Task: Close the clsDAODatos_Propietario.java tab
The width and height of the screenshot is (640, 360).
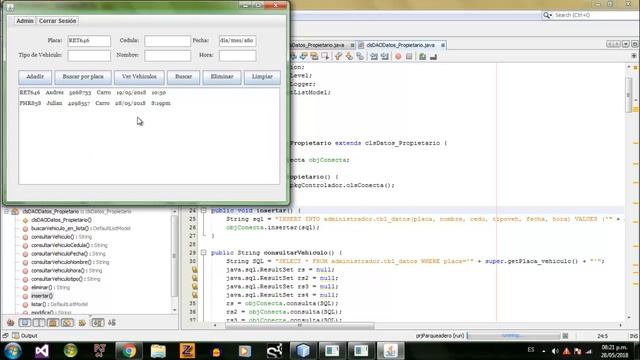Action: 443,45
